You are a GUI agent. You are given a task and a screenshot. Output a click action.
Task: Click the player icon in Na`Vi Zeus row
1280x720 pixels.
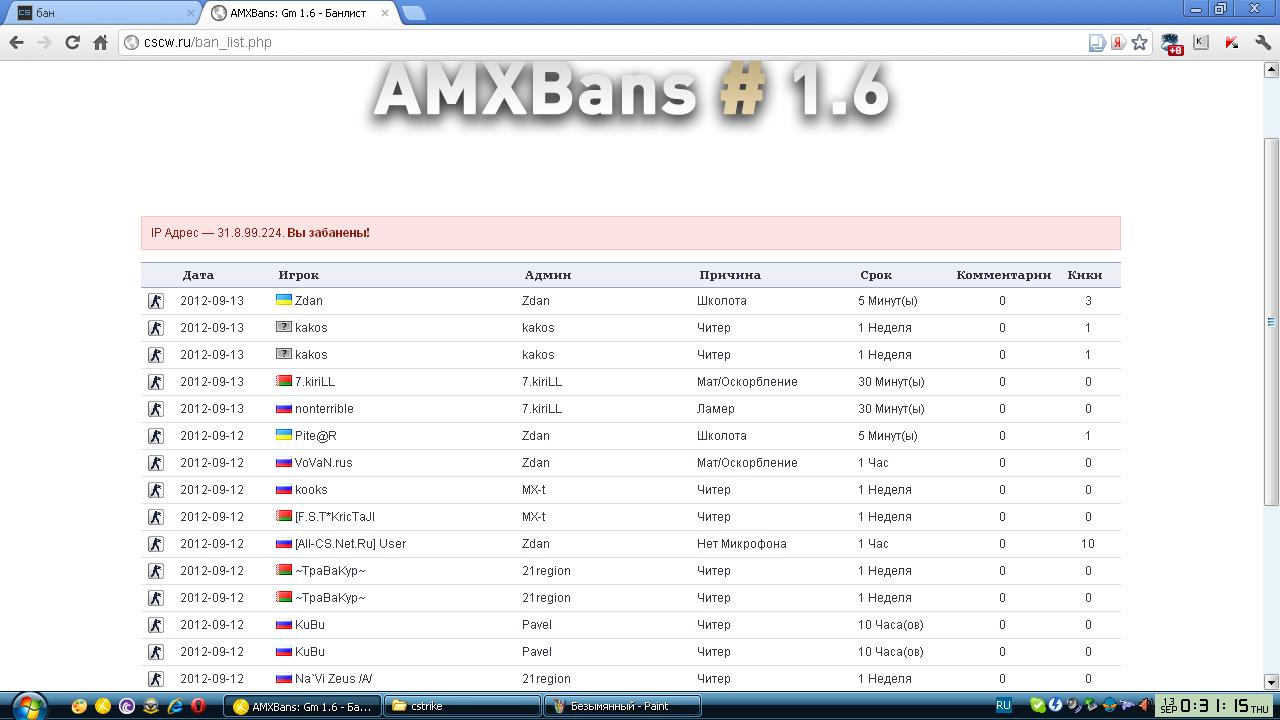click(155, 678)
